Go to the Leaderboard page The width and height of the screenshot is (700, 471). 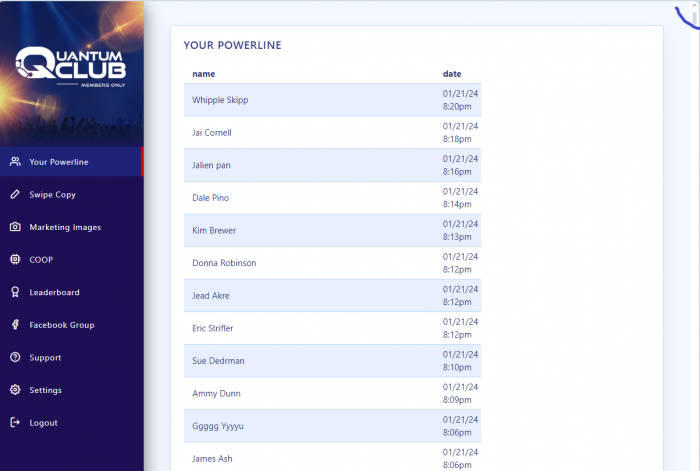point(54,292)
